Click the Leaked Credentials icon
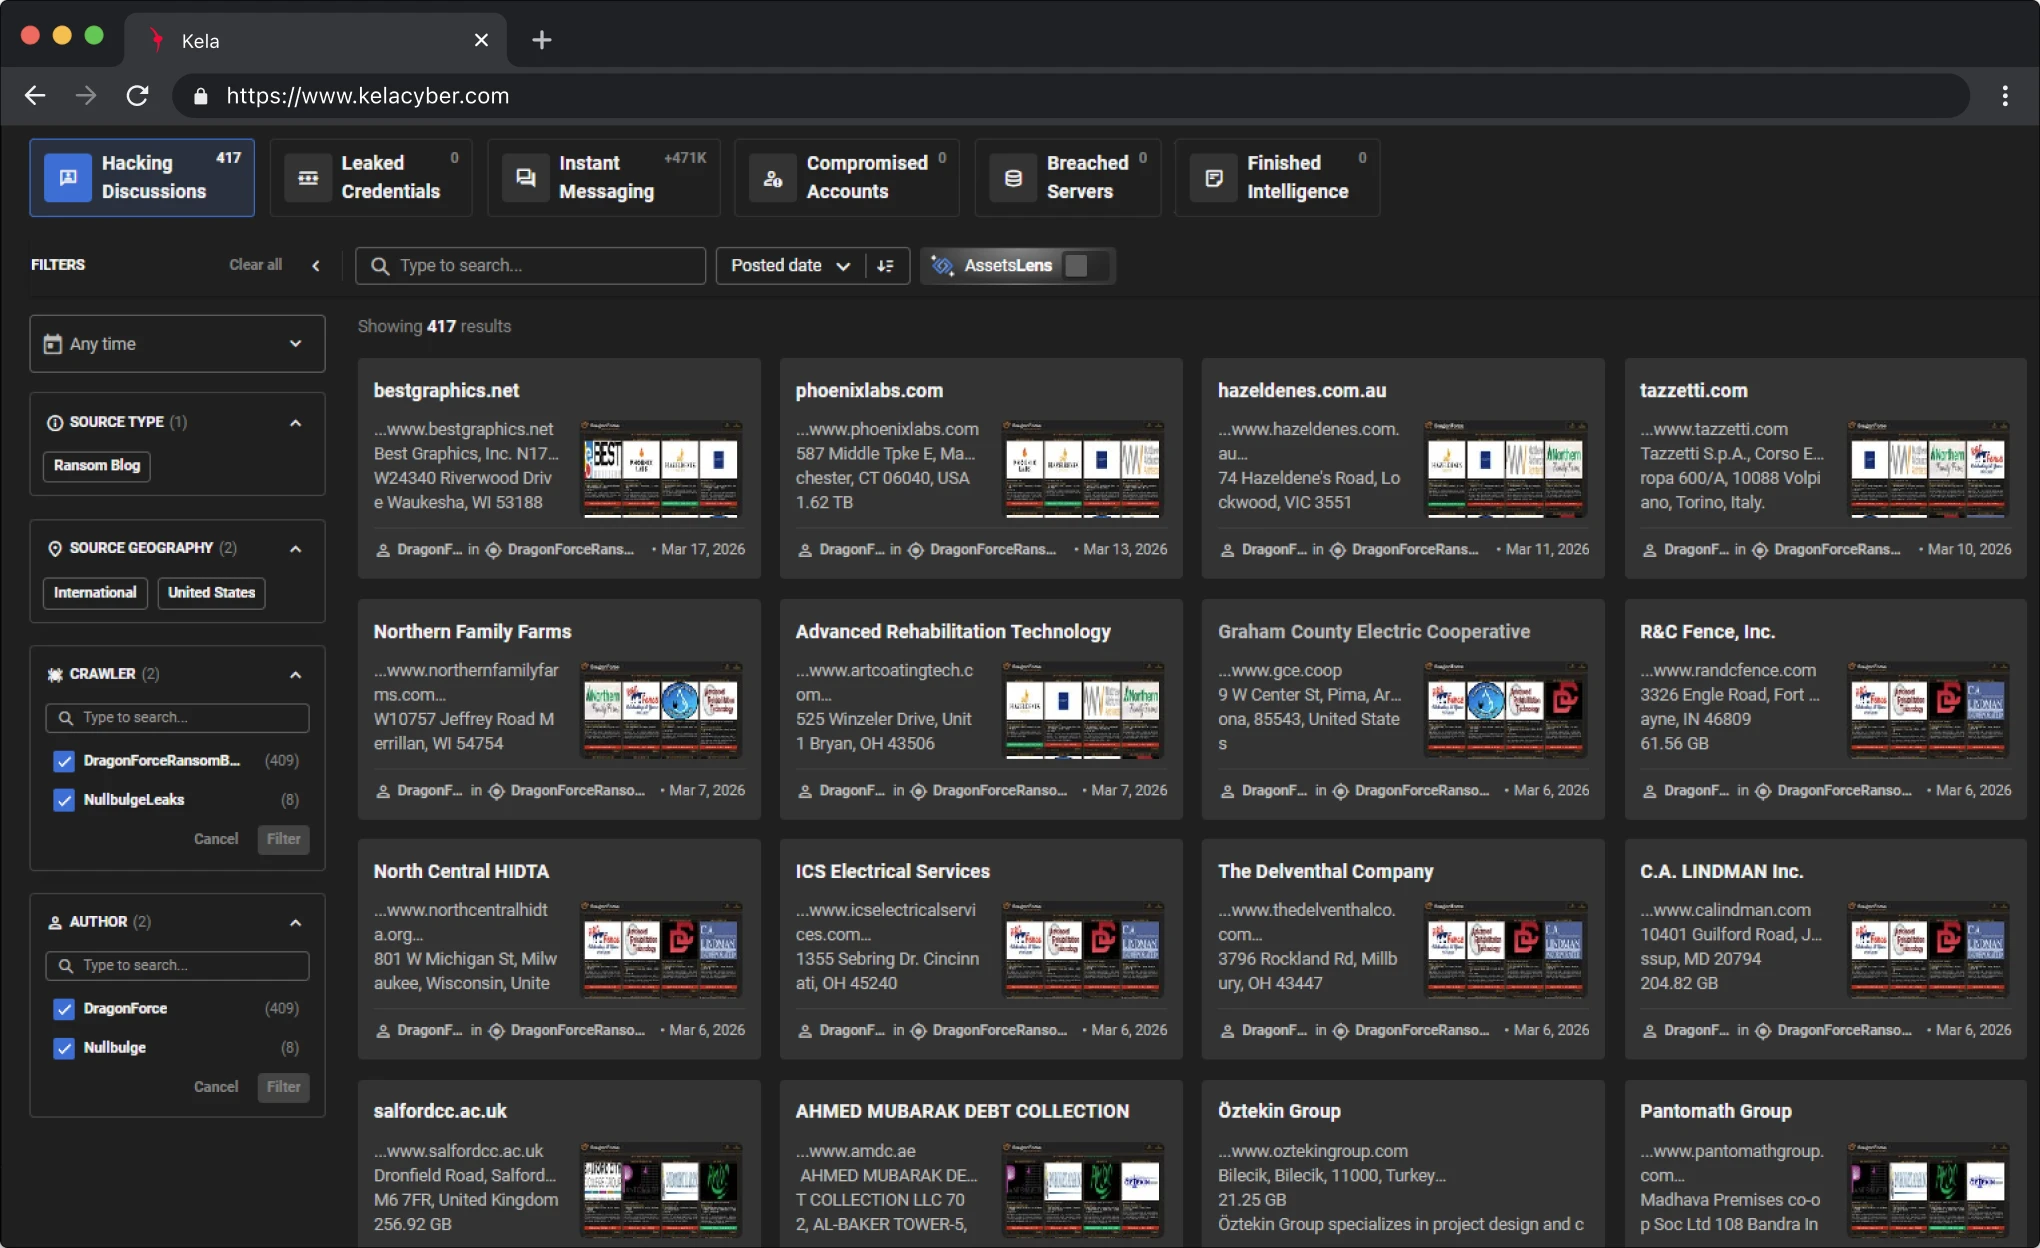2040x1248 pixels. (308, 178)
